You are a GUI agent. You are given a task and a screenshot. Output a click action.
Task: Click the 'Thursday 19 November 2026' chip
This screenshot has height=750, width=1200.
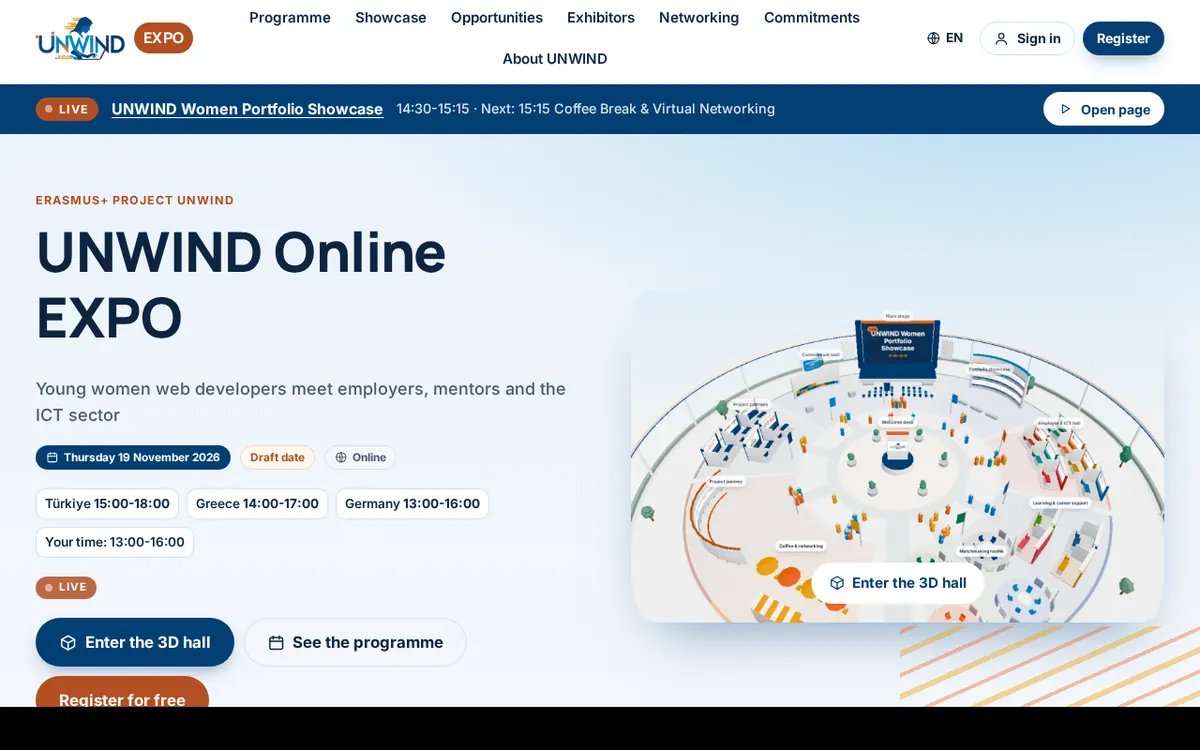click(133, 457)
